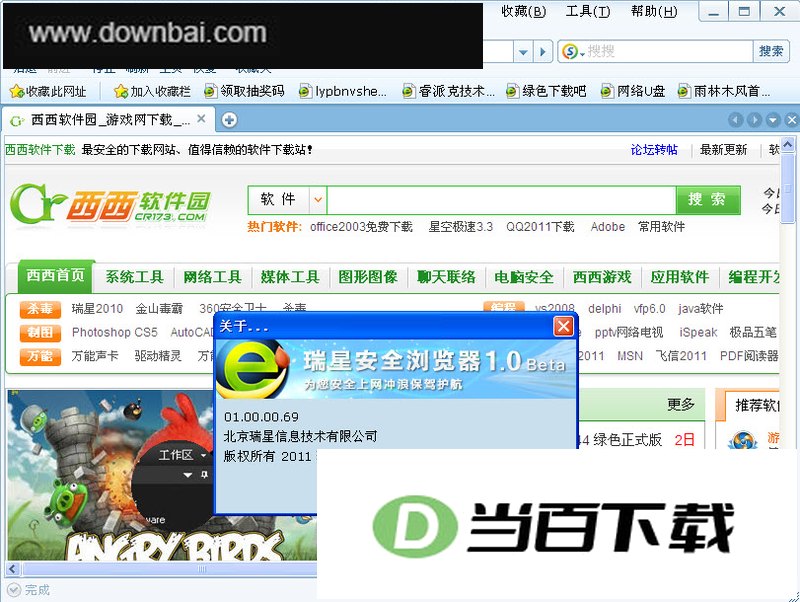Select the 媒体工具 nav tab

(x=290, y=277)
